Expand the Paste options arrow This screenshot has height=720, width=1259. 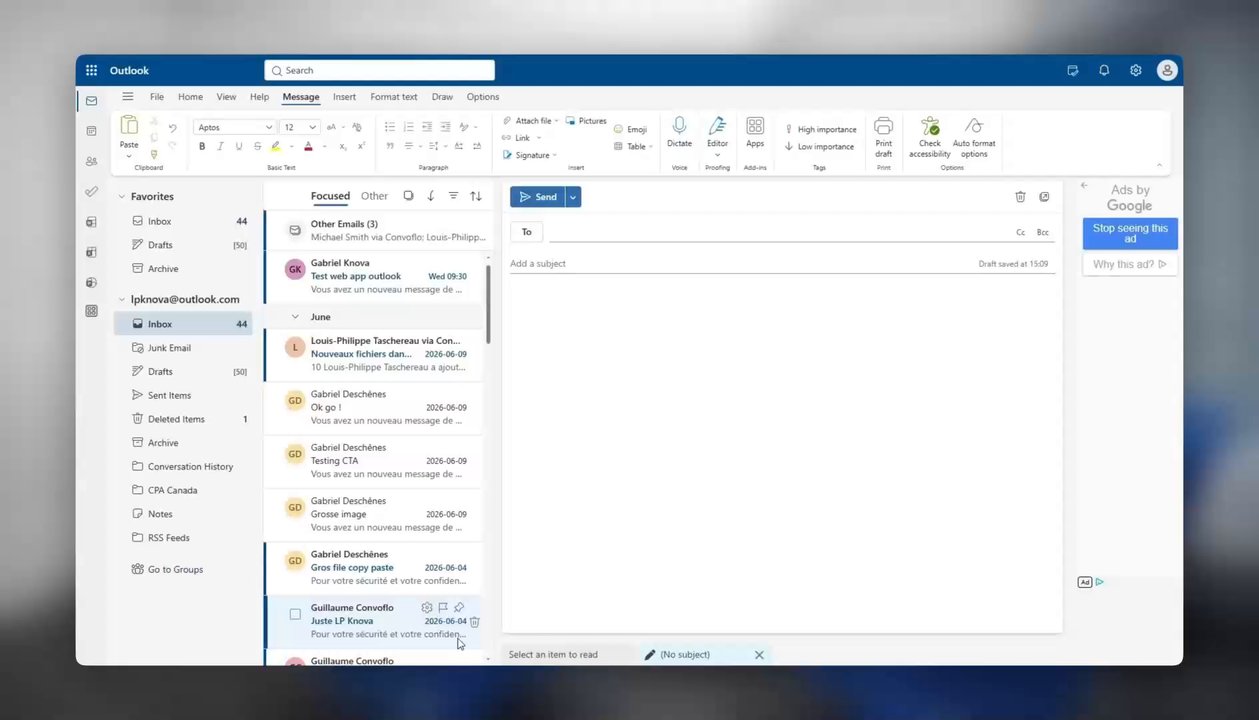[129, 155]
